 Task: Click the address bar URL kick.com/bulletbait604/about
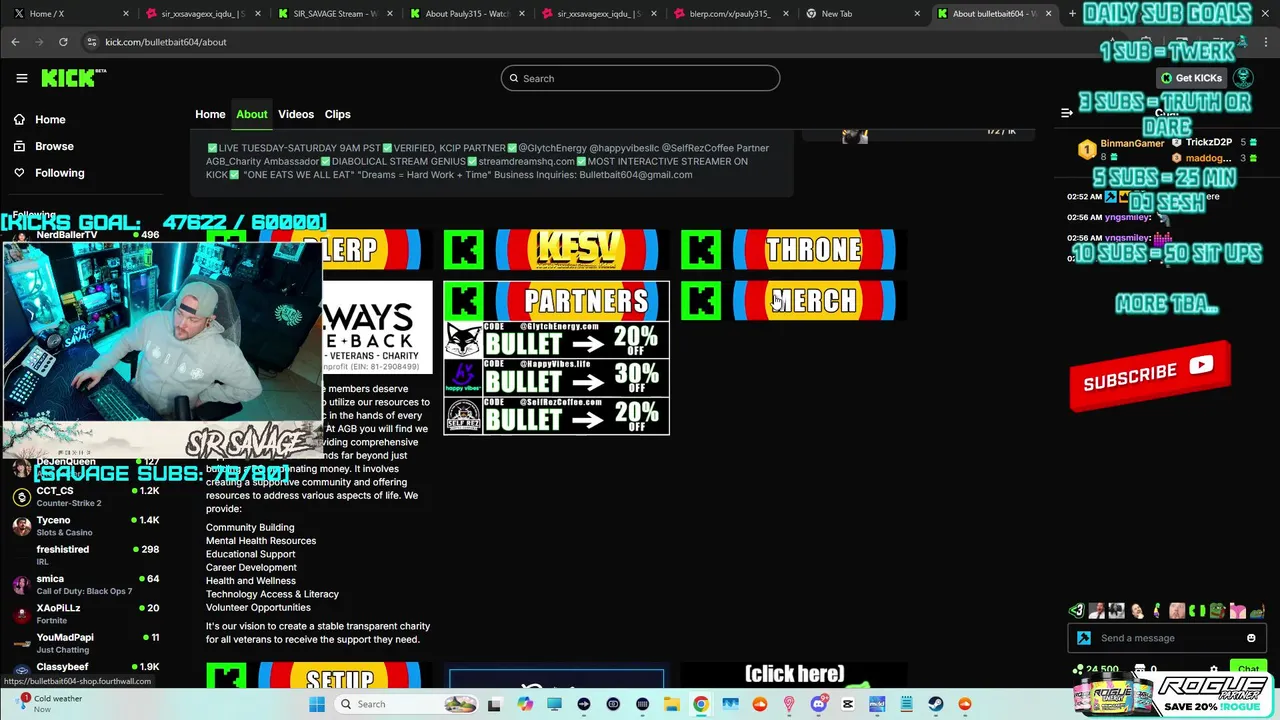tap(166, 42)
